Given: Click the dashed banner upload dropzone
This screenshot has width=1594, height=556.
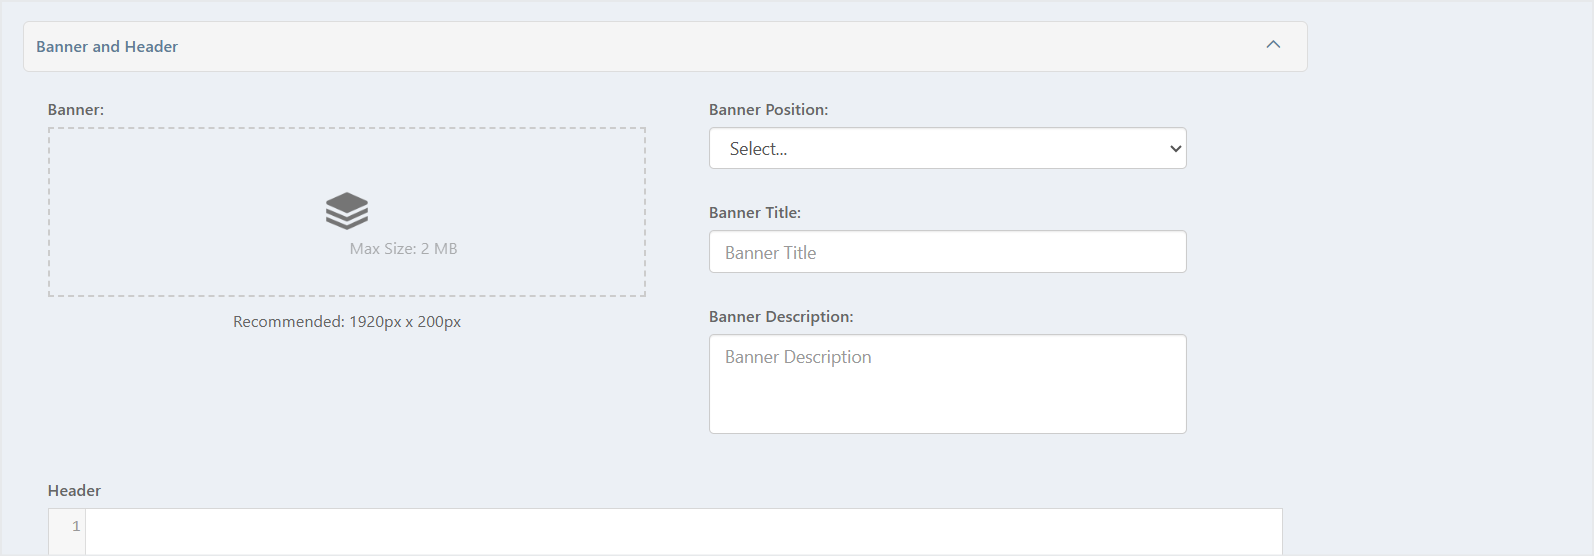Looking at the screenshot, I should coord(347,212).
